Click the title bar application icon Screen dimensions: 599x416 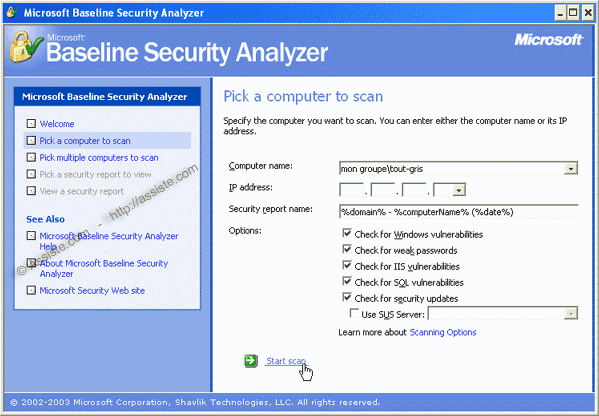click(12, 13)
